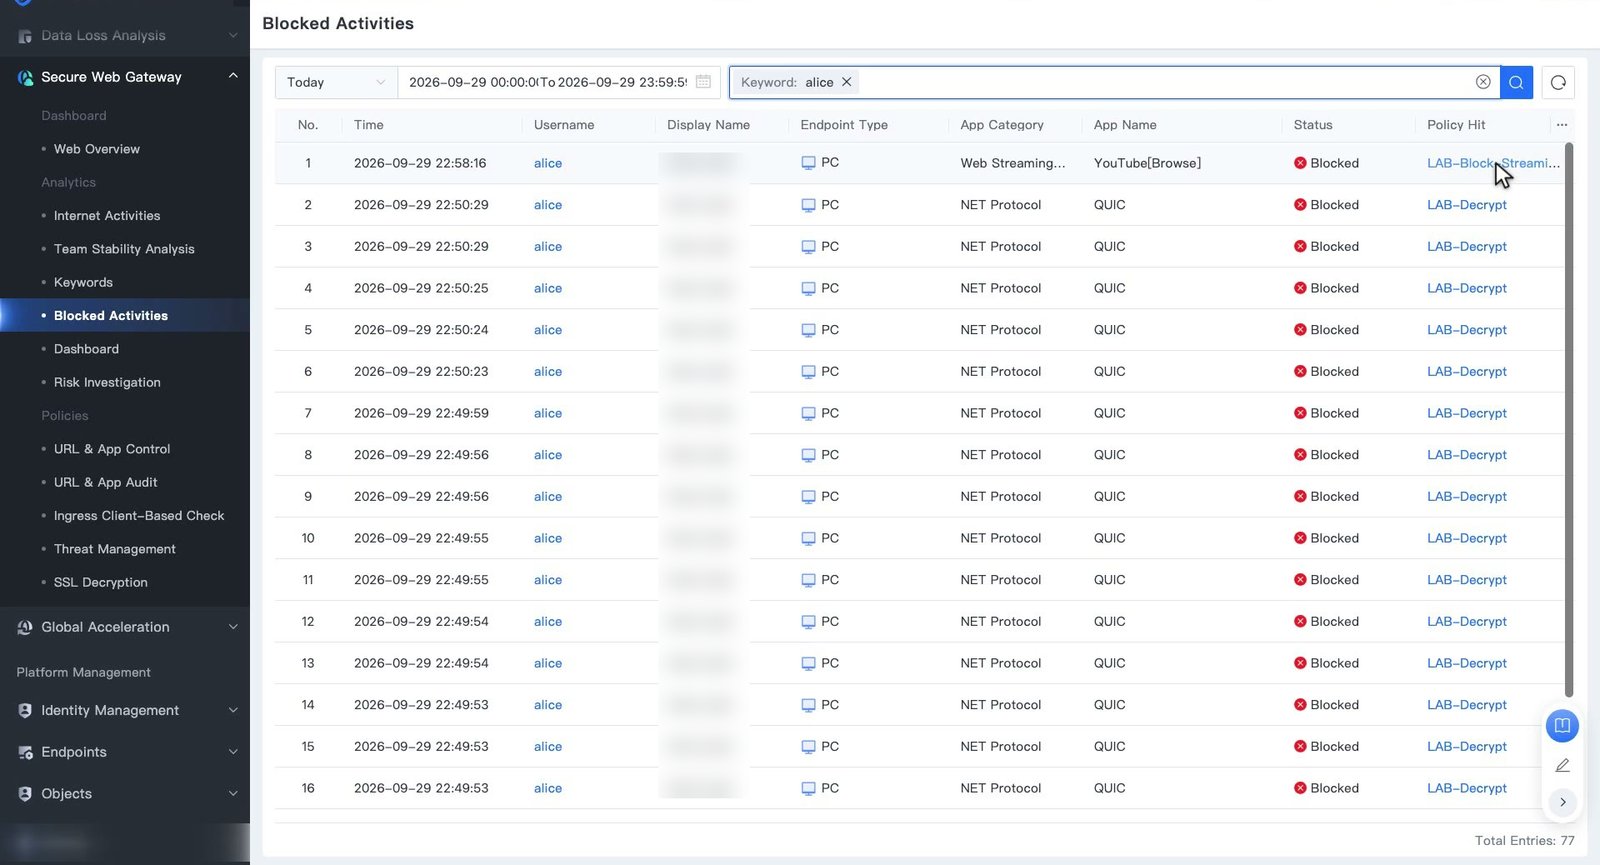The width and height of the screenshot is (1600, 865).
Task: Expand Objects section chevron
Action: click(x=233, y=794)
